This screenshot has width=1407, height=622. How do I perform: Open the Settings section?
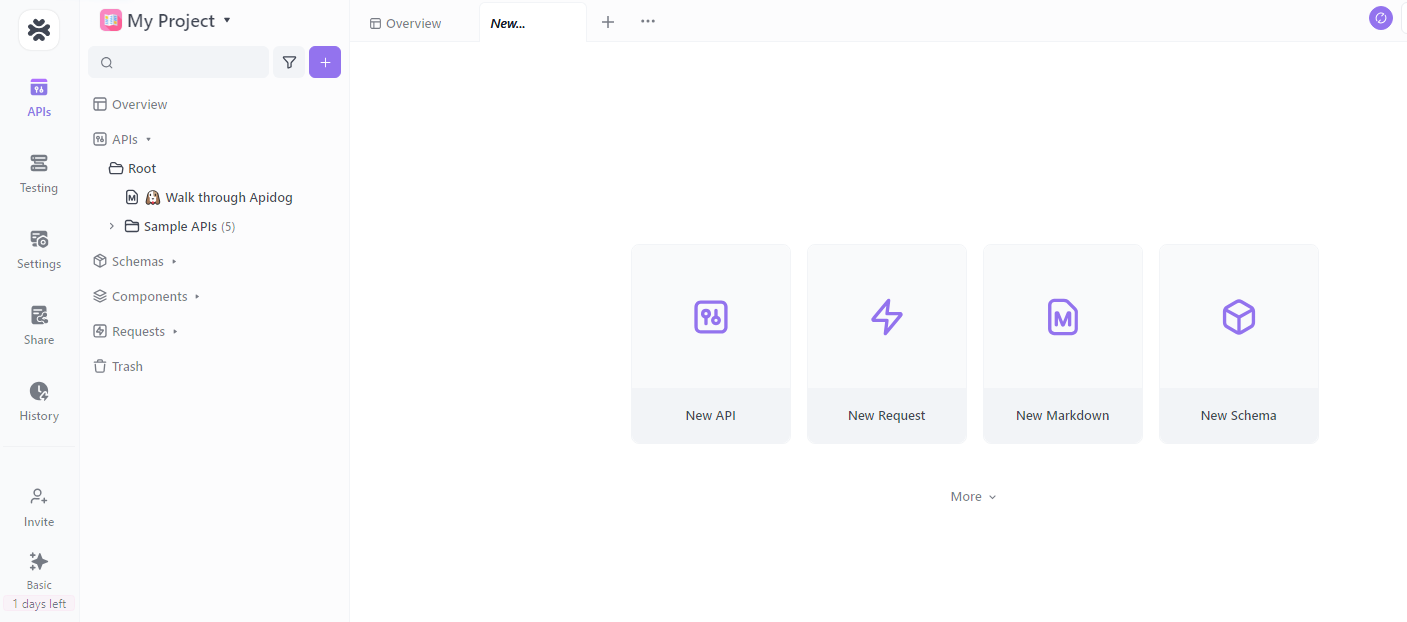(39, 249)
